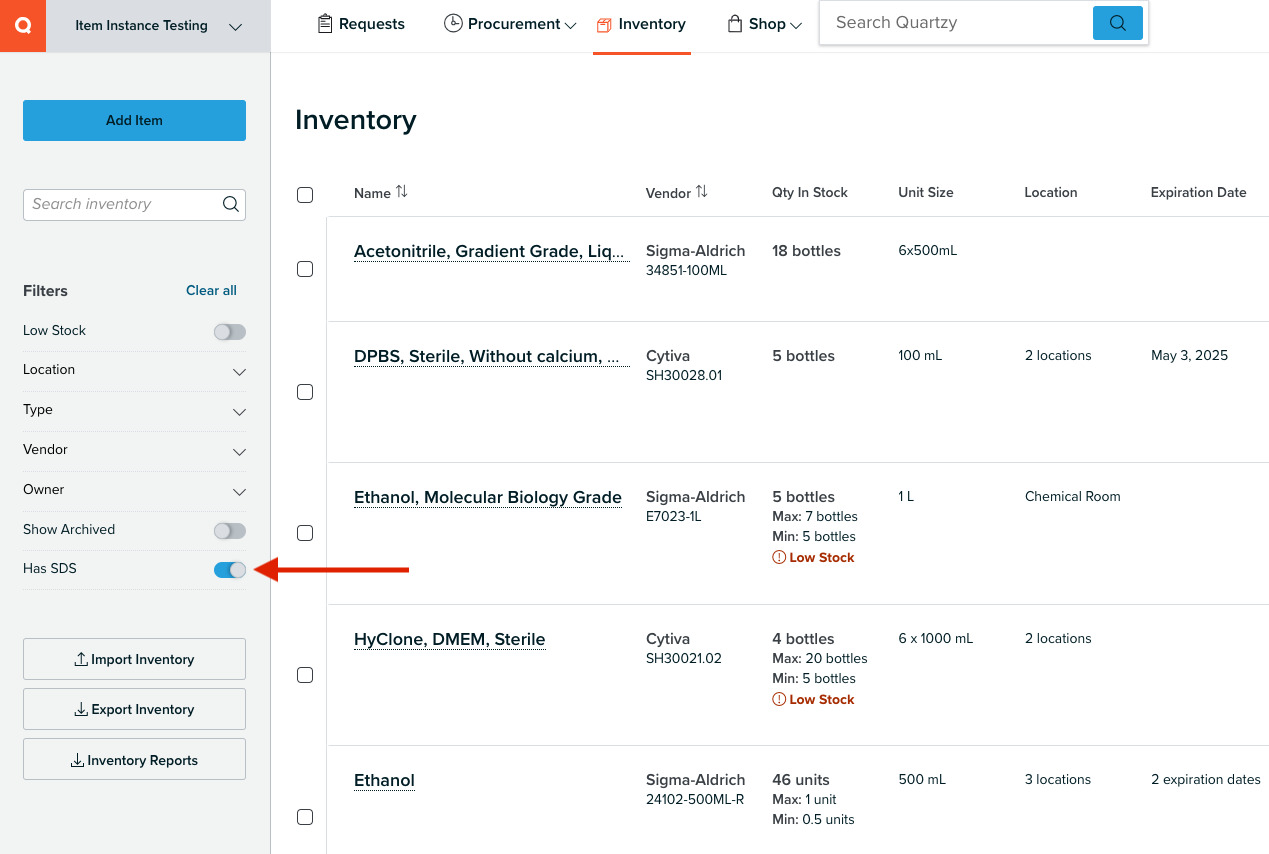Viewport: 1269px width, 854px height.
Task: Click 'Chemical Room' location text
Action: pos(1072,497)
